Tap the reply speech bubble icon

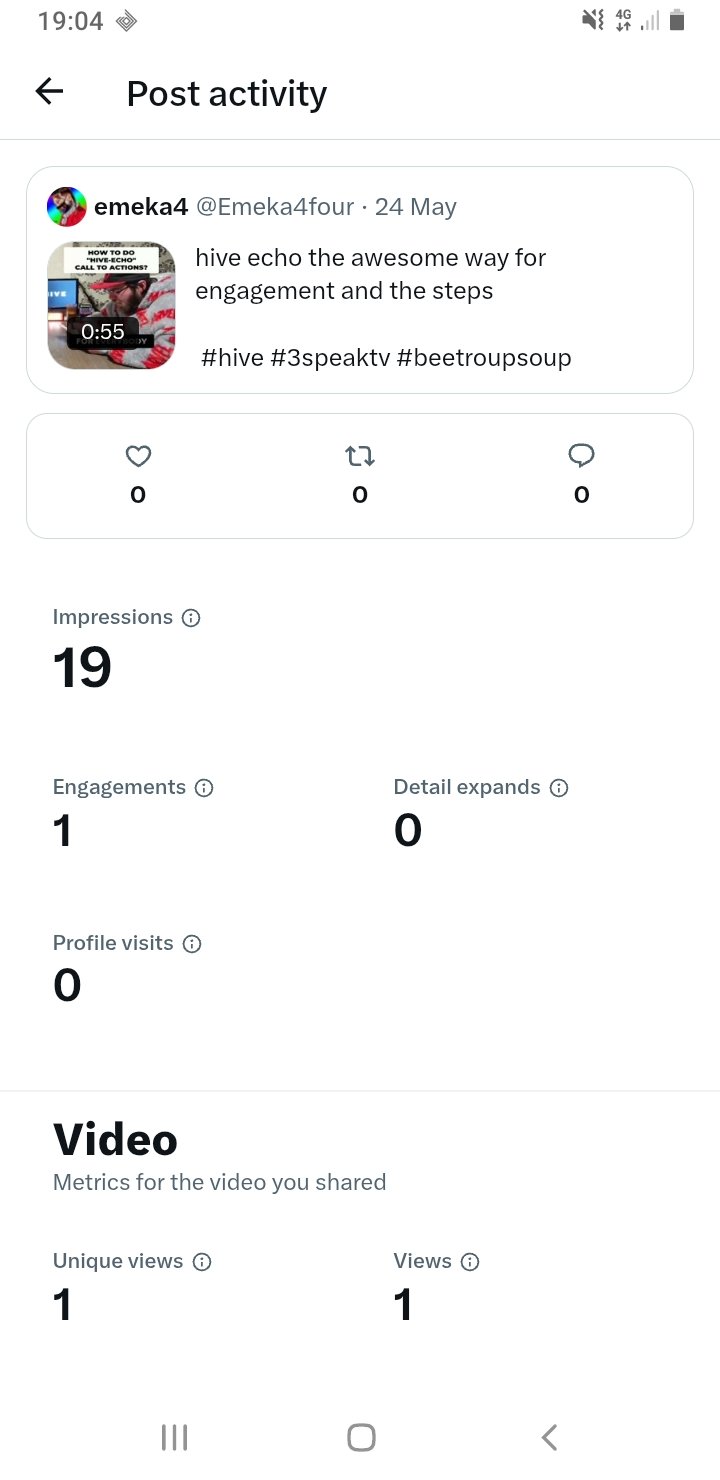coord(581,456)
